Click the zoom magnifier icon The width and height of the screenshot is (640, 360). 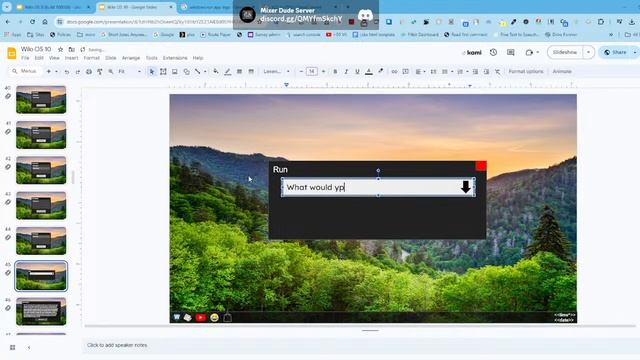[x=111, y=71]
